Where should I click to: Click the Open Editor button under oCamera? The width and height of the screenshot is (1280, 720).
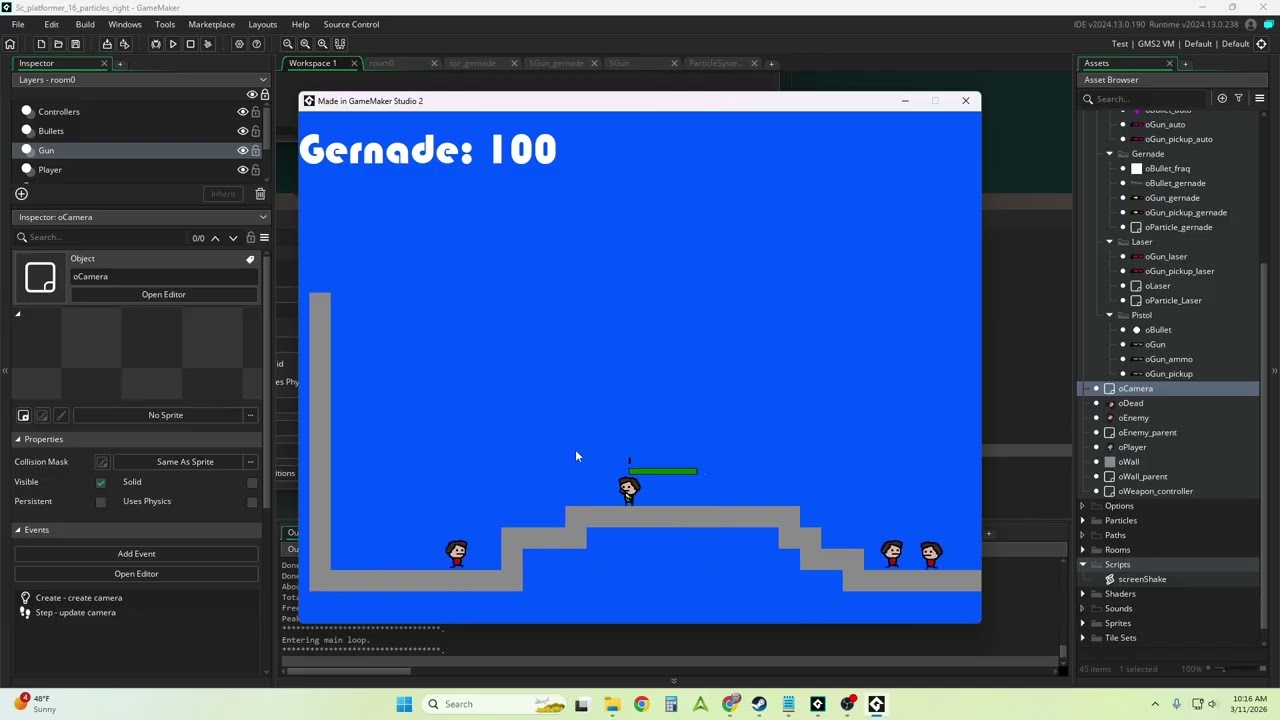[163, 295]
